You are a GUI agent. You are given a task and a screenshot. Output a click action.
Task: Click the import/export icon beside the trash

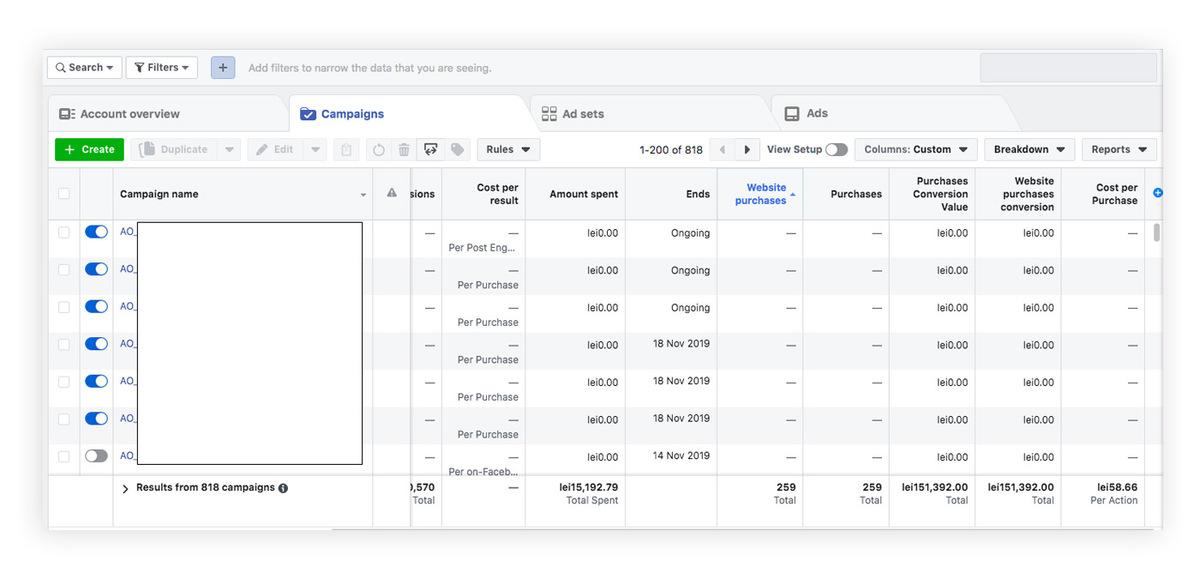click(x=431, y=150)
